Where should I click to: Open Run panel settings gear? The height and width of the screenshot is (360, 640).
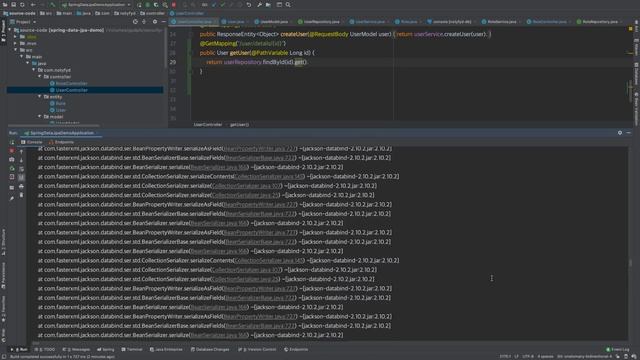620,133
